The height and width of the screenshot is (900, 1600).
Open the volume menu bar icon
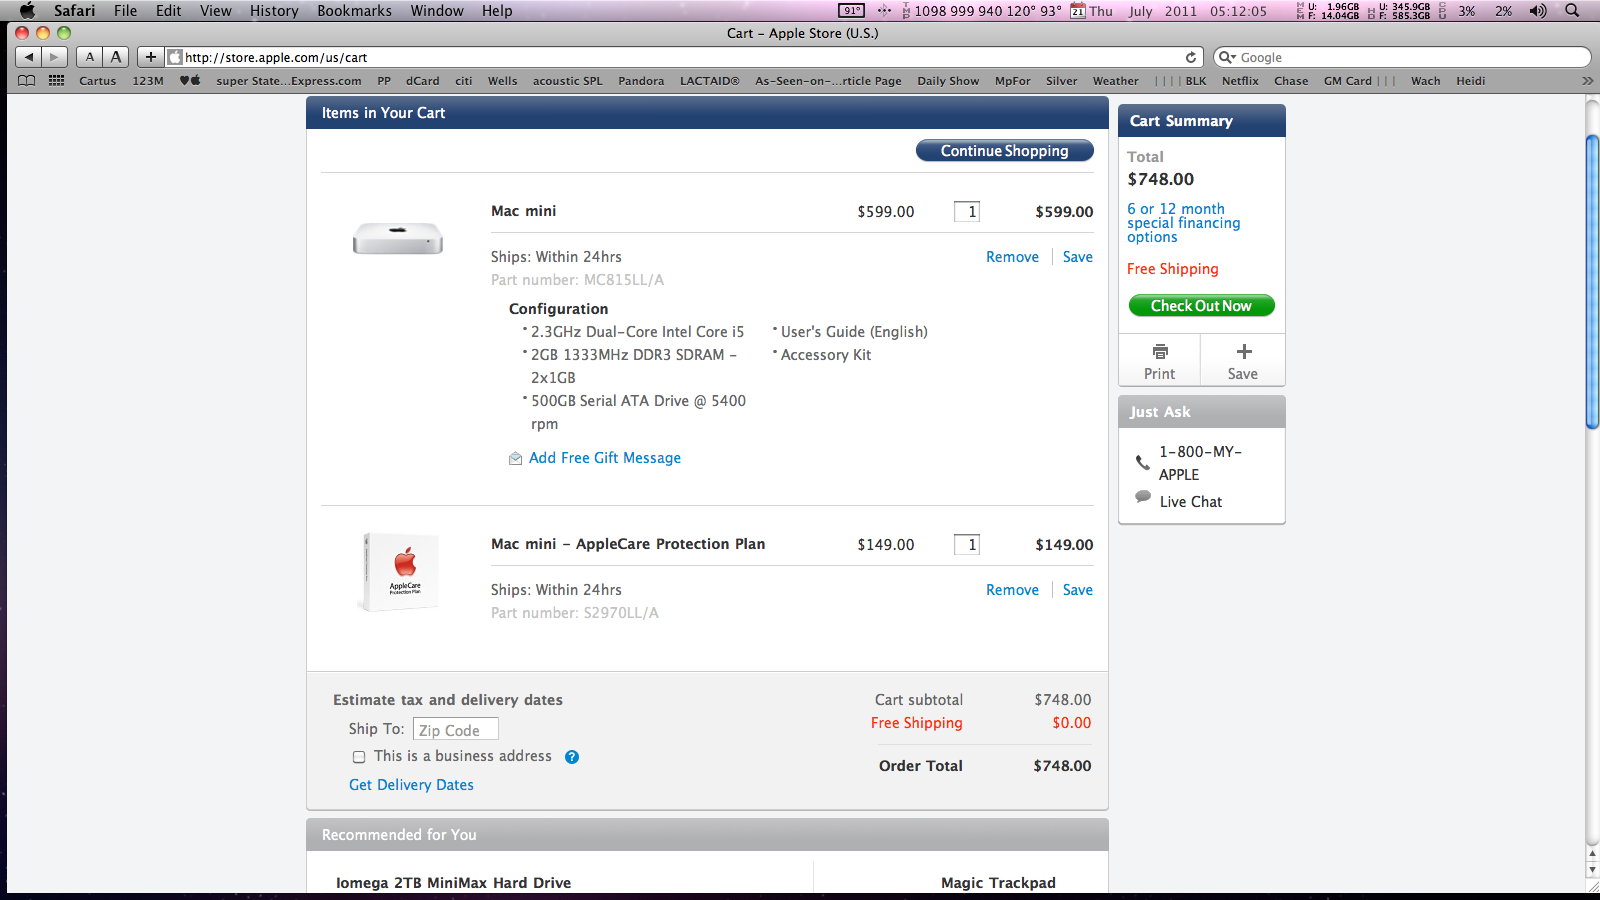pos(1538,11)
